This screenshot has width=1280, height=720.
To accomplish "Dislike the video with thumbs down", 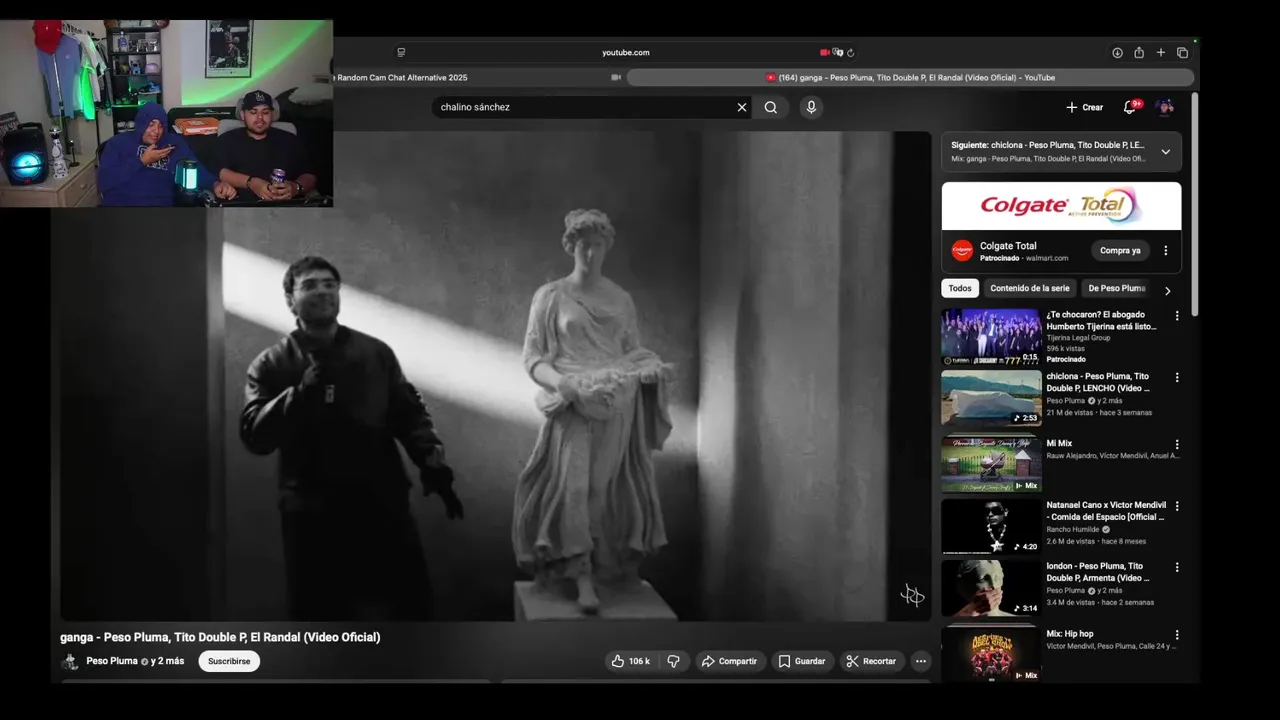I will point(673,661).
